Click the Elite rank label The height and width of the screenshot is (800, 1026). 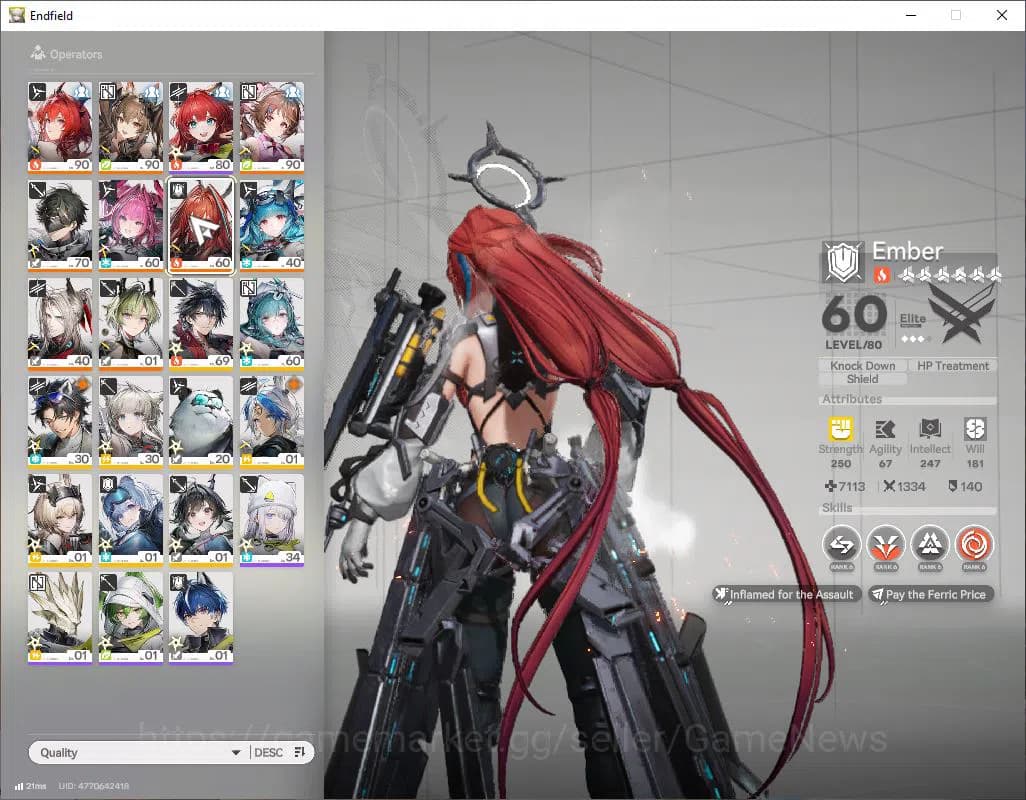913,319
